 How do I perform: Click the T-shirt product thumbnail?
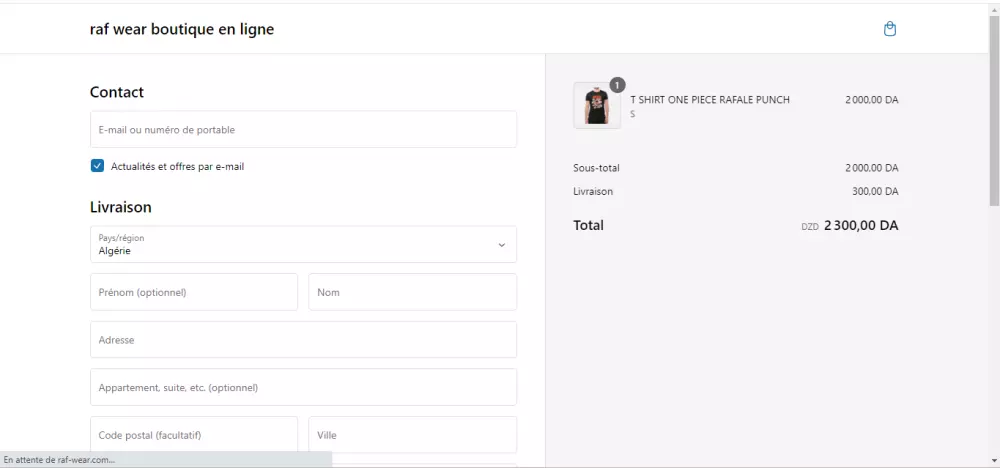coord(597,105)
